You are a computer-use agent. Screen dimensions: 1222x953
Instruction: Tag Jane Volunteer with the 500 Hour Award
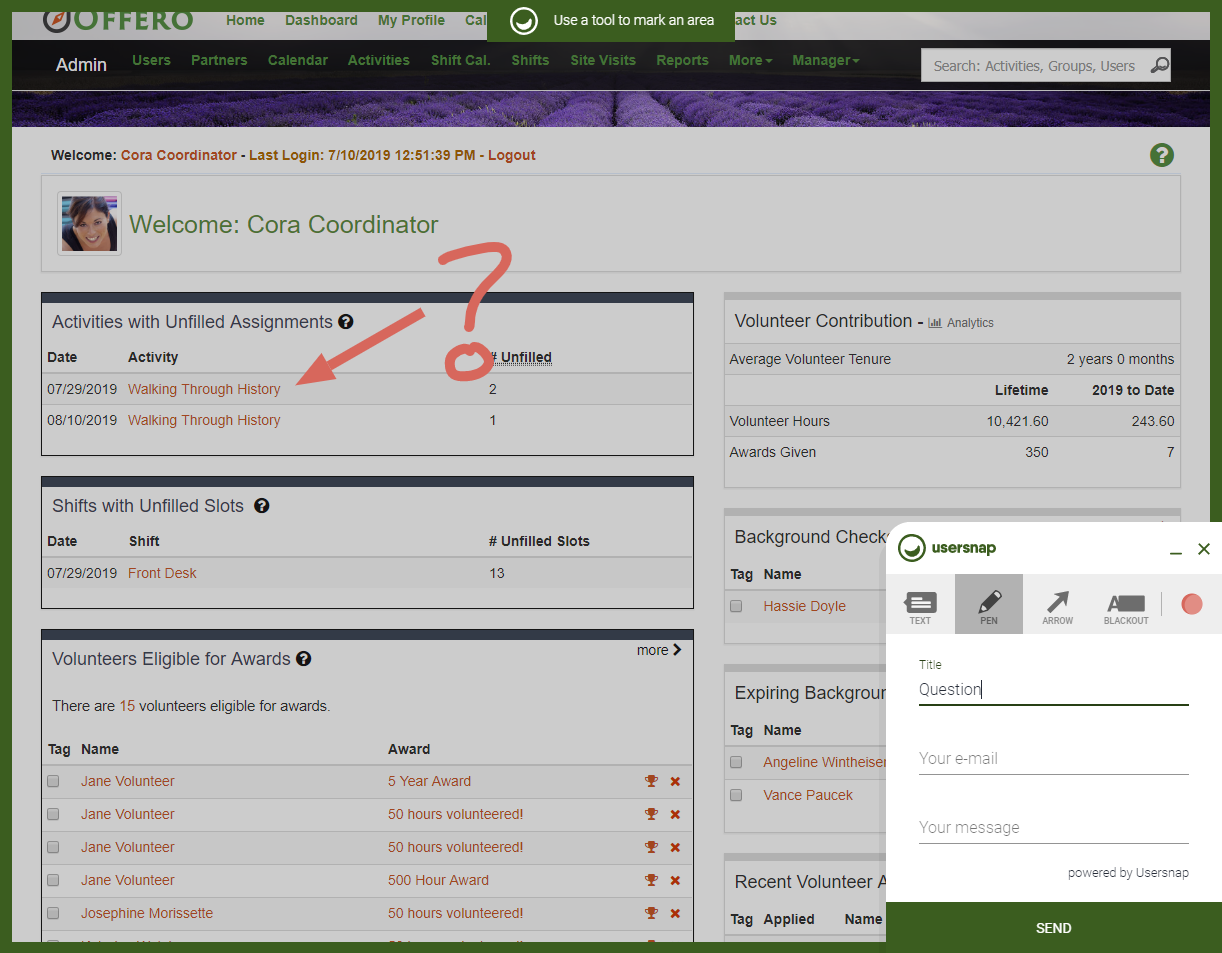(651, 880)
